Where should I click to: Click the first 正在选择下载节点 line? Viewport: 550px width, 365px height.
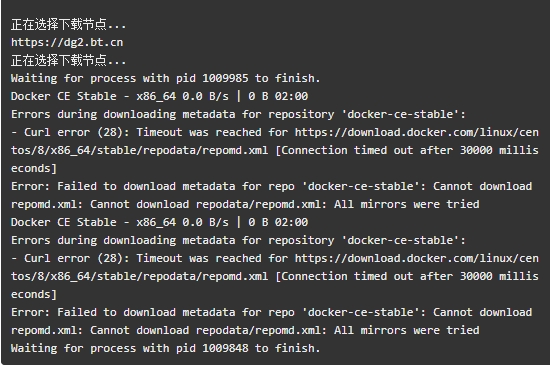pyautogui.click(x=68, y=24)
